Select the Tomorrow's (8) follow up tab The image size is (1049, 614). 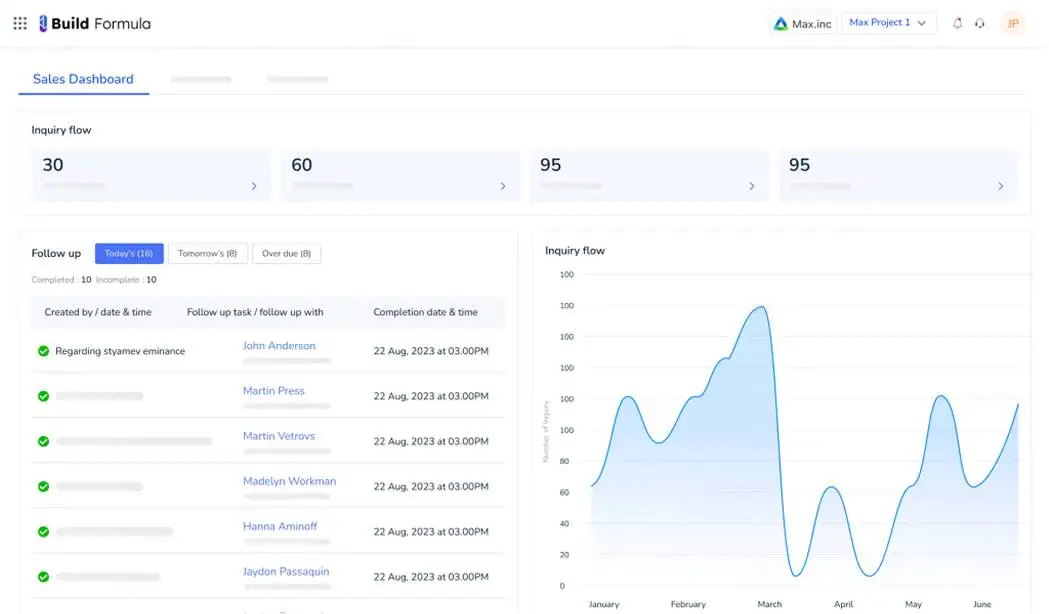[x=207, y=254]
